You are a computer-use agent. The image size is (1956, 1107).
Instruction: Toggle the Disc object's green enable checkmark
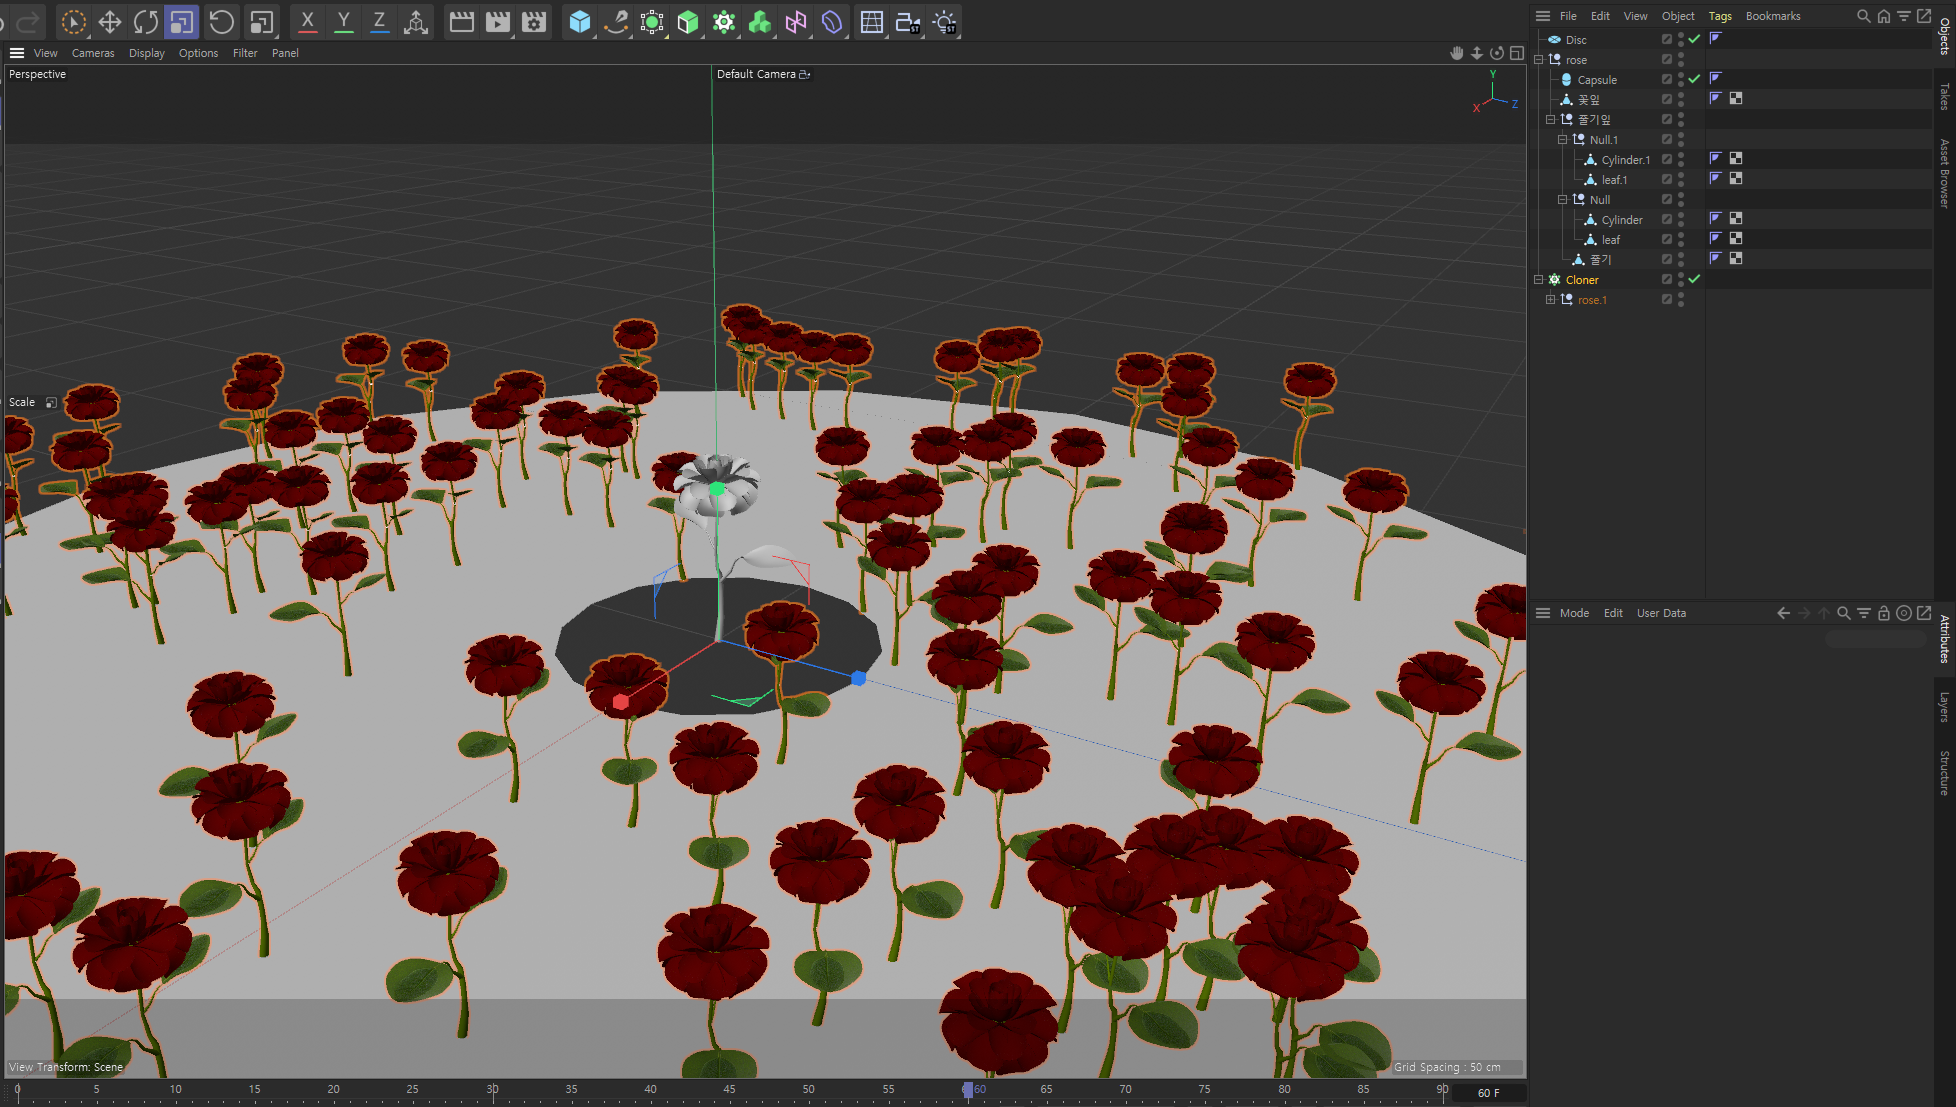1694,40
